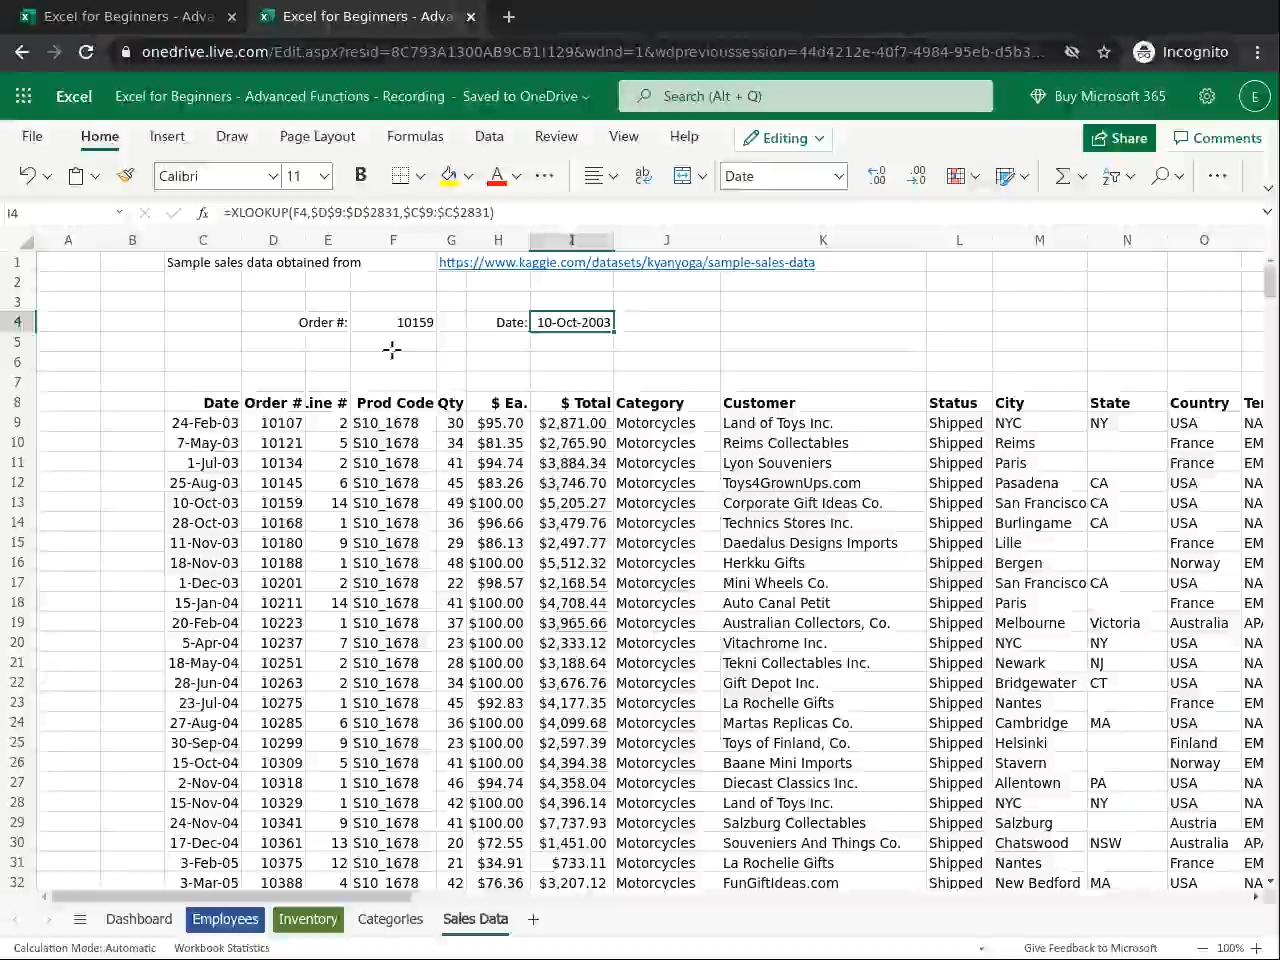Toggle bold formatting in the ribbon
Image resolution: width=1280 pixels, height=960 pixels.
pyautogui.click(x=360, y=176)
